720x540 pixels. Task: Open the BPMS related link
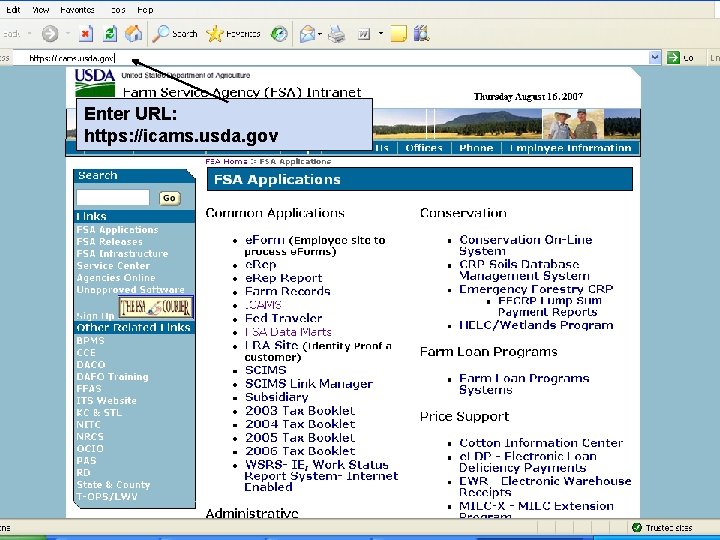(90, 341)
